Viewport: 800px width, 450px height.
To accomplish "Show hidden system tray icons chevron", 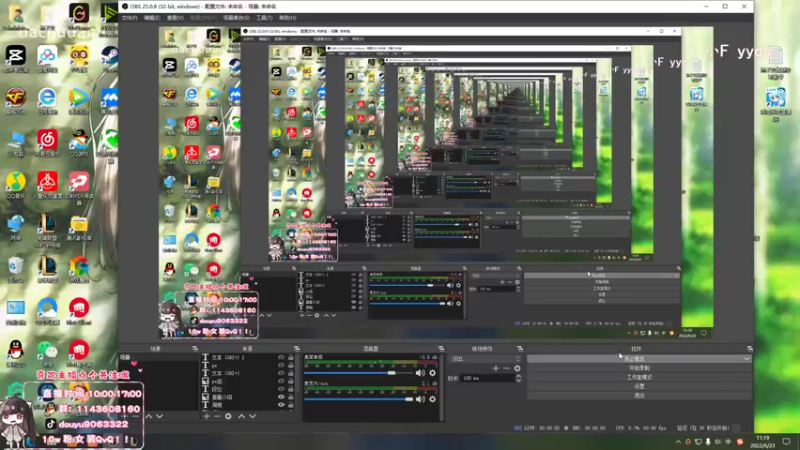I will click(x=678, y=442).
